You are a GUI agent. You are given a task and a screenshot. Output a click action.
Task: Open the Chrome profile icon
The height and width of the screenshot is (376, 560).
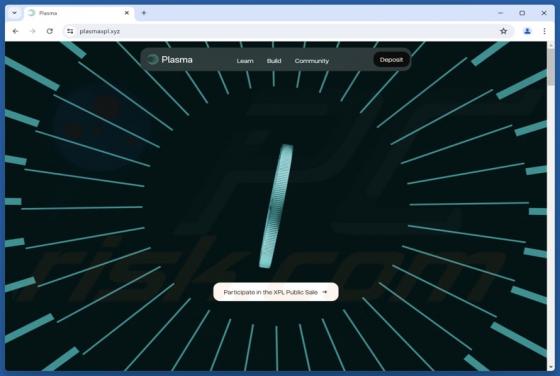[x=527, y=31]
